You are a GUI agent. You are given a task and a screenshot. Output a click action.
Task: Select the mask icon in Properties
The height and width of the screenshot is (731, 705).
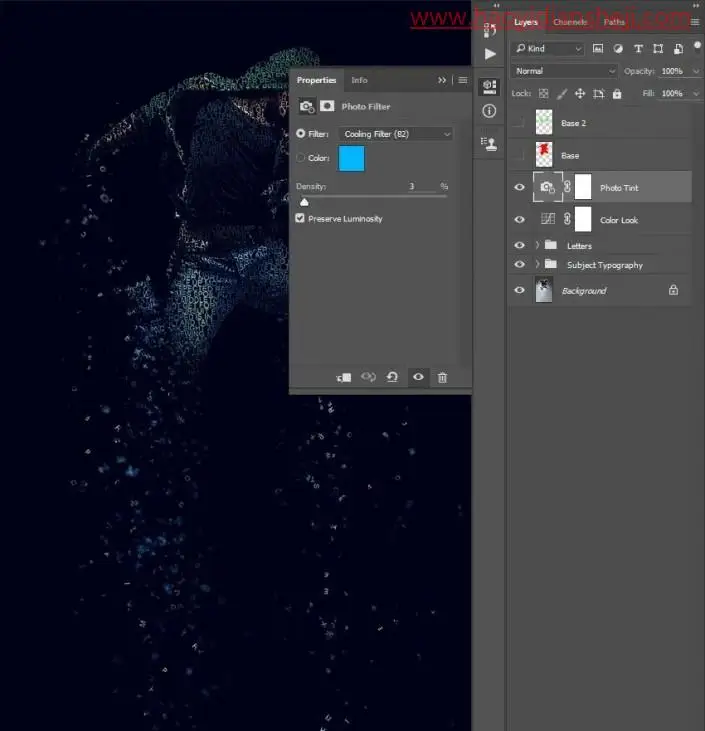(327, 106)
